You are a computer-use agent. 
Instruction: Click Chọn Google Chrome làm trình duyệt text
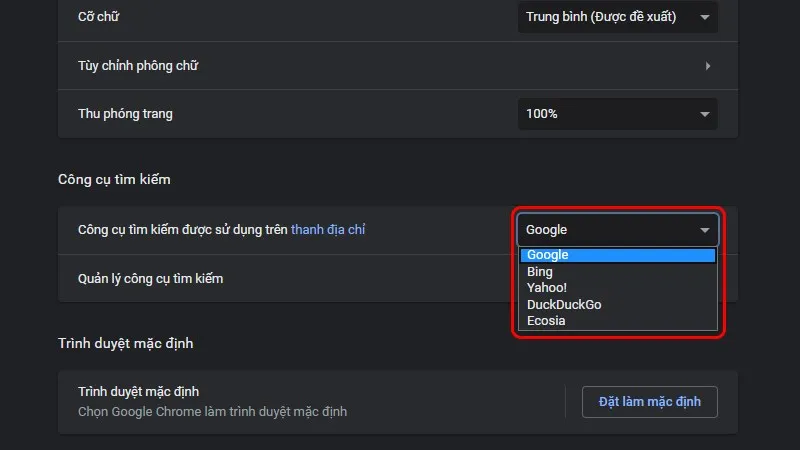pos(212,412)
